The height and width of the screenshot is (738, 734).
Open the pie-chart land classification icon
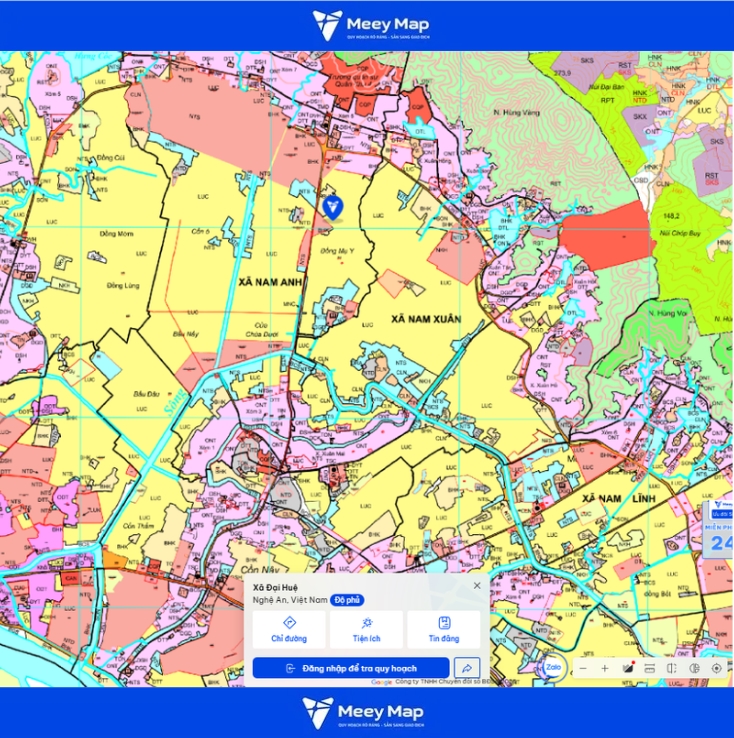694,668
